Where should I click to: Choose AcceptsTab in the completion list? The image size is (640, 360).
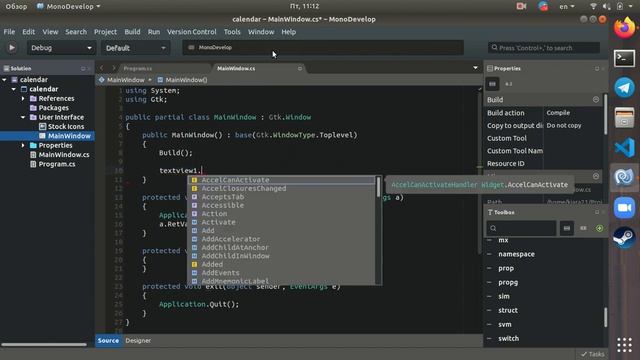pyautogui.click(x=281, y=197)
